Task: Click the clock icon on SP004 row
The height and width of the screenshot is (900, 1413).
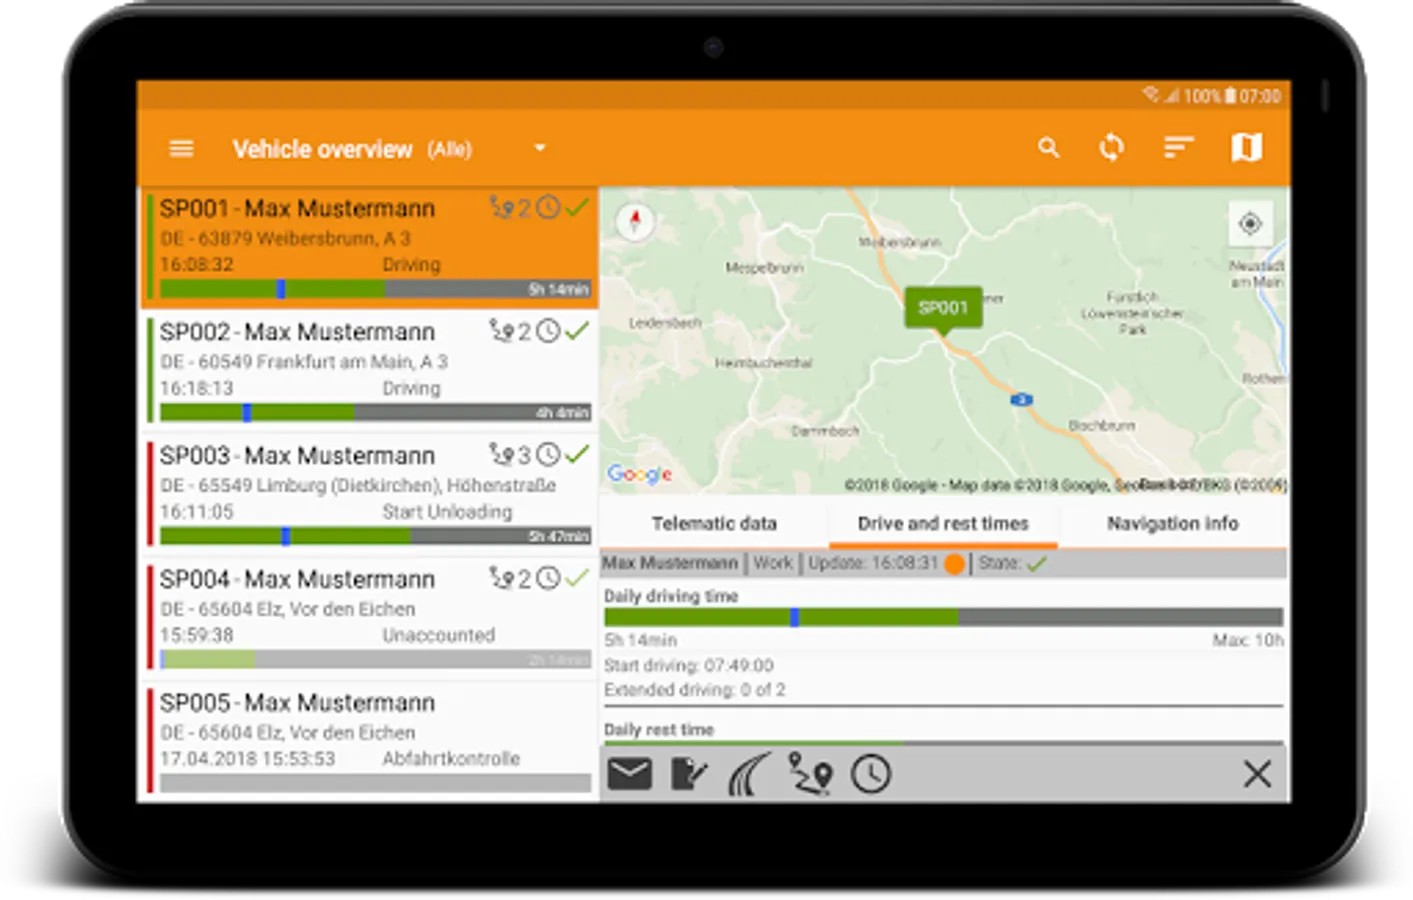Action: 548,578
